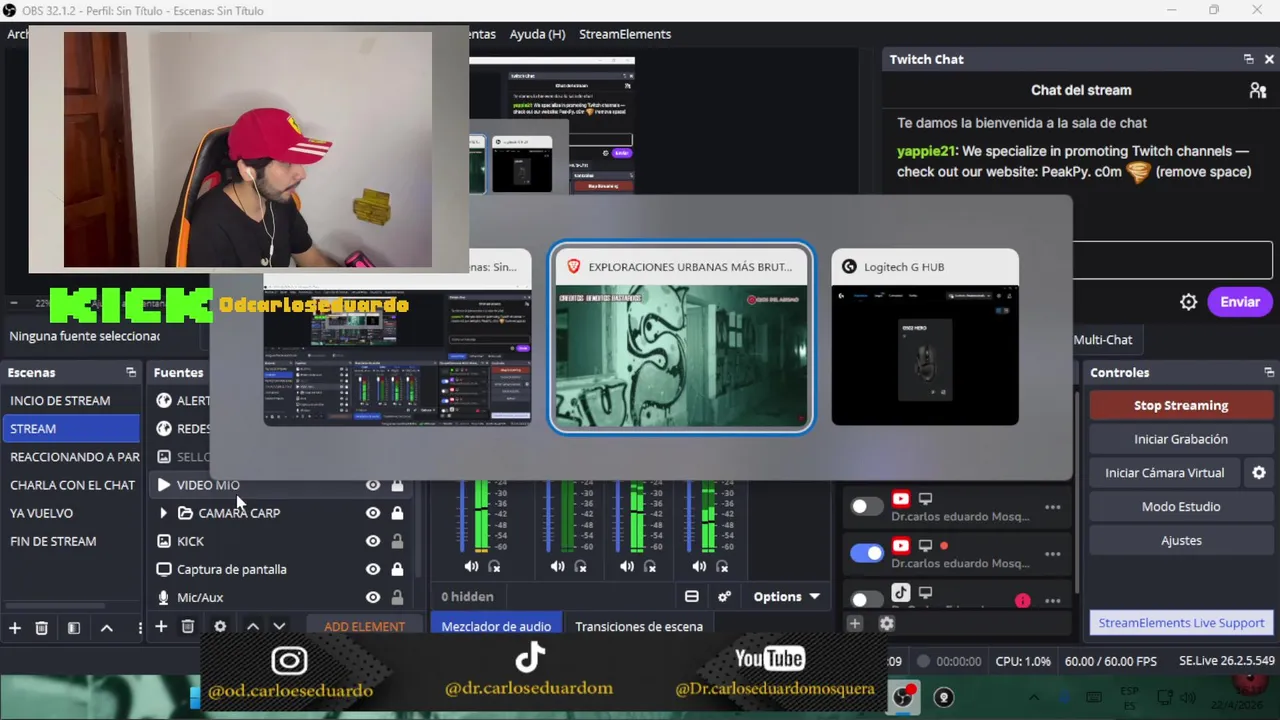Viewport: 1280px width, 720px height.
Task: Open the Ayuda (H) menu
Action: coord(537,34)
